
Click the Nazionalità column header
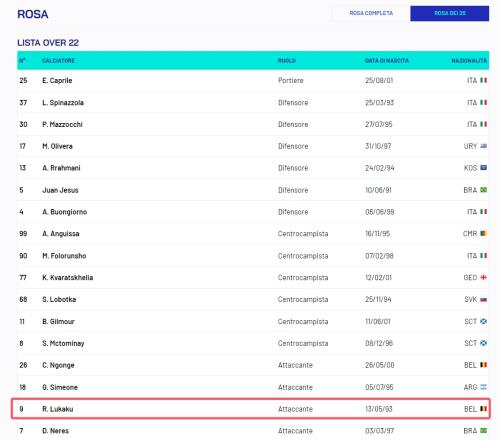click(x=469, y=60)
